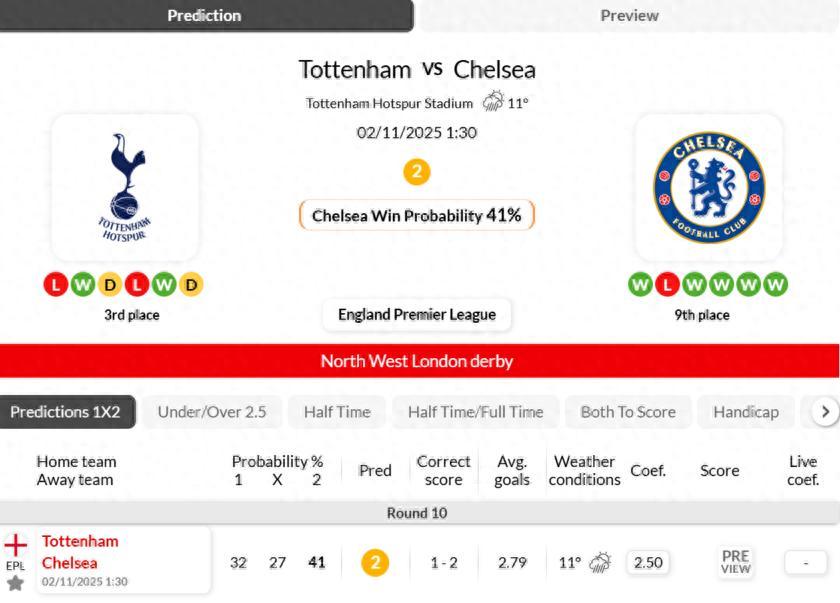This screenshot has height=603, width=840.
Task: Click the 2.50 coefficient button
Action: (x=648, y=563)
